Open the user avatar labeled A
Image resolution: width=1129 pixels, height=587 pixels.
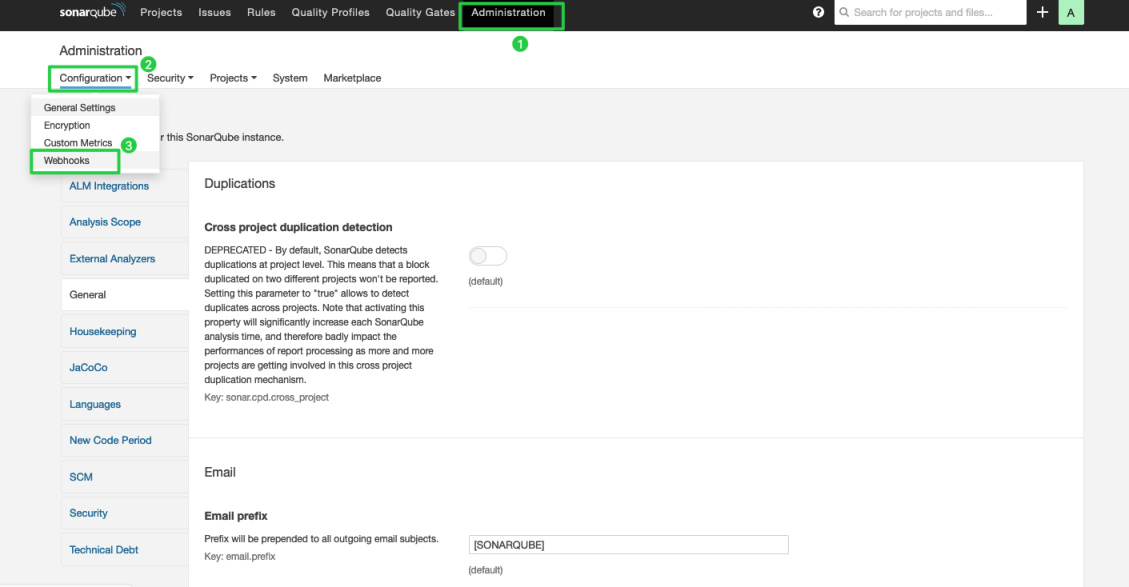(1071, 12)
